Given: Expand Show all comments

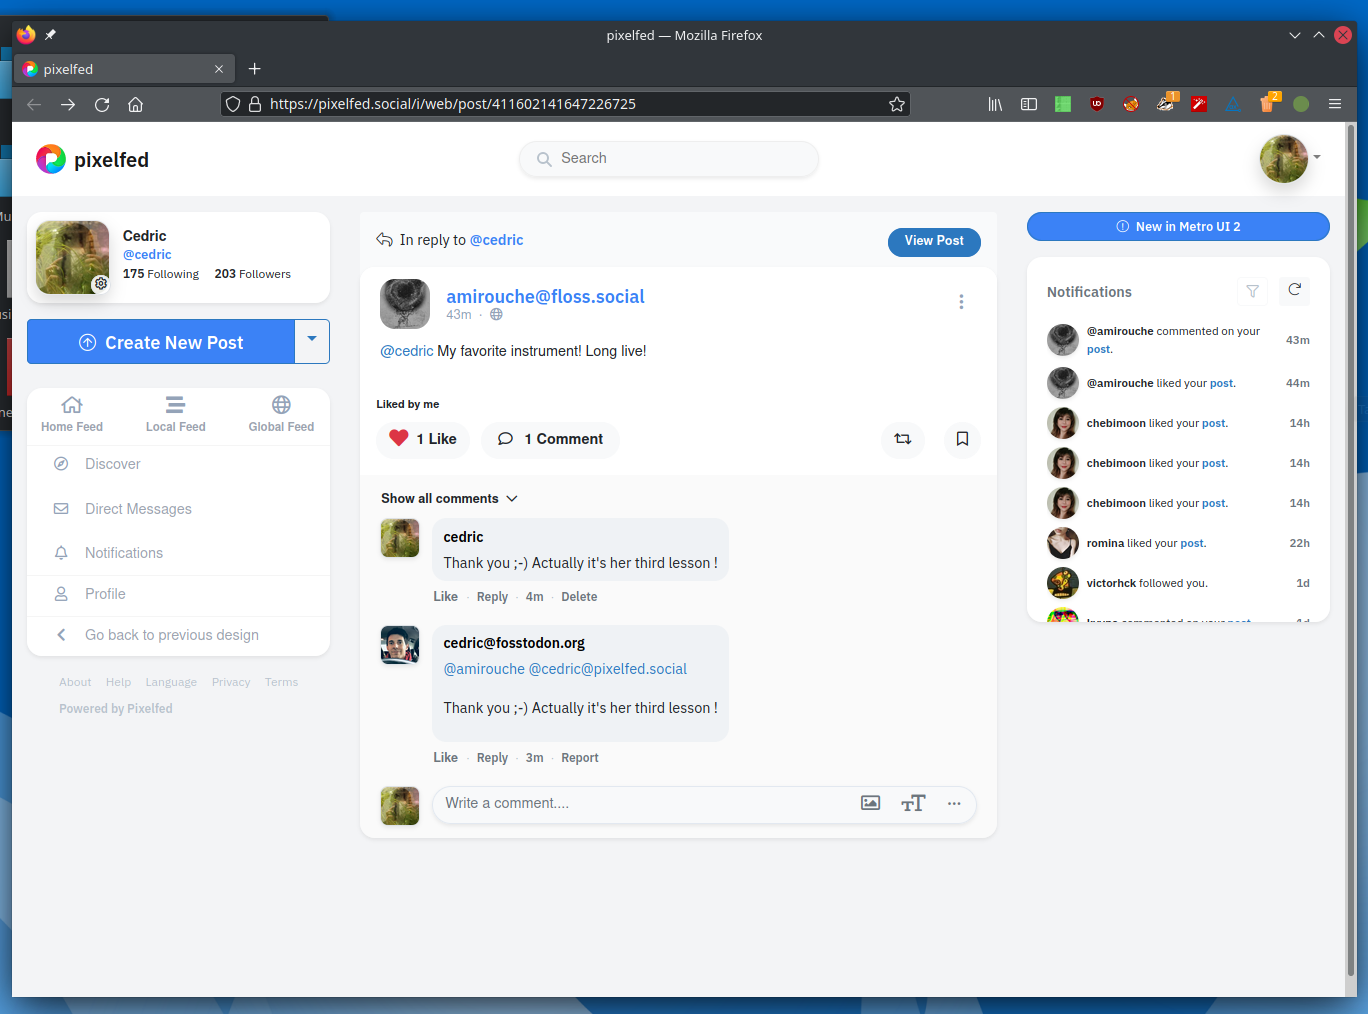Looking at the screenshot, I should (449, 498).
